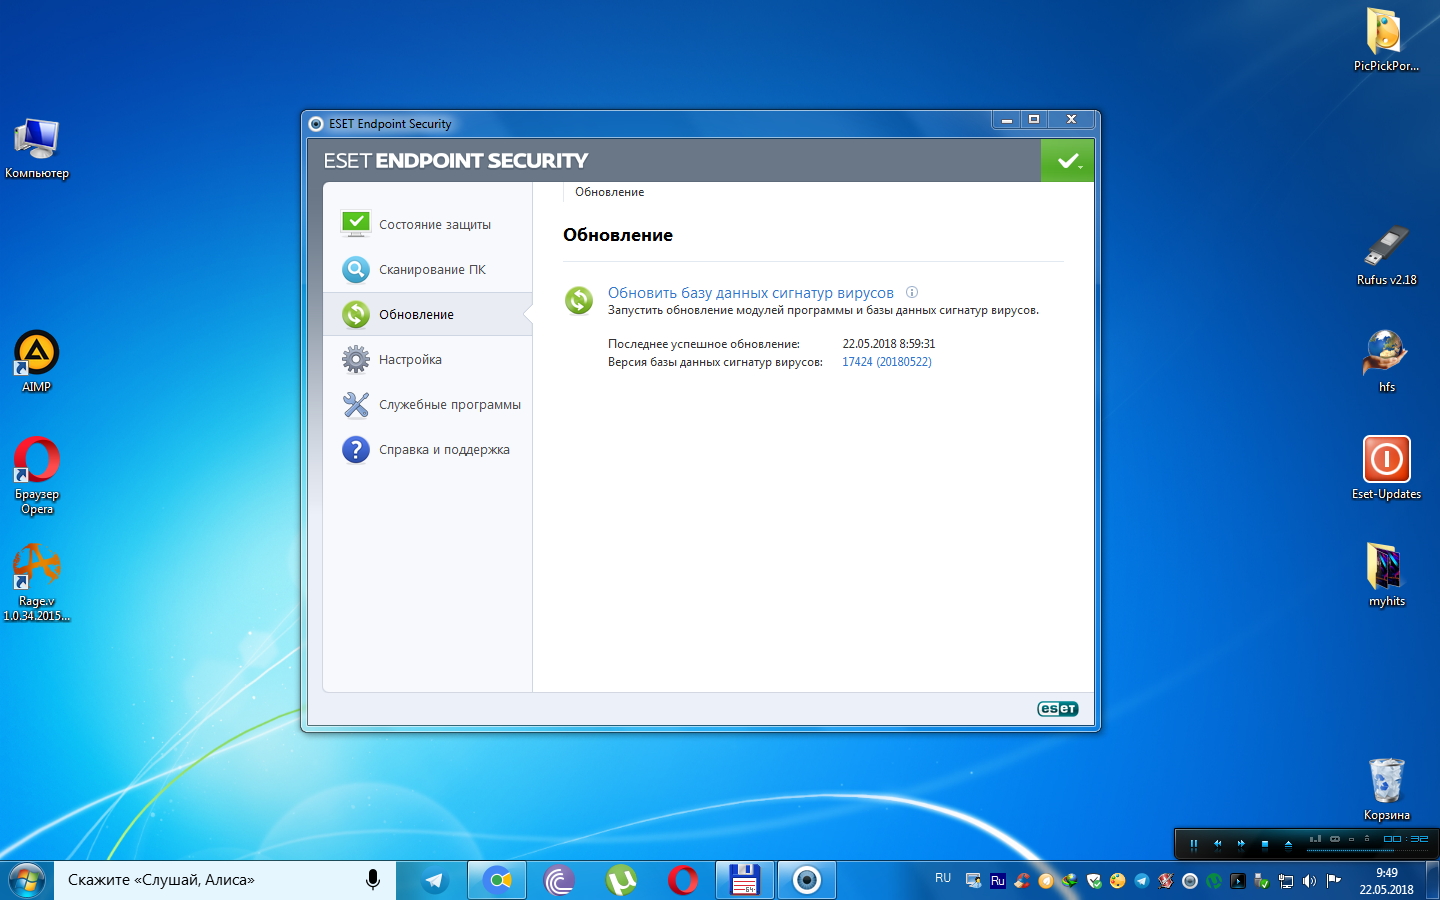
Task: Select the Rage.v desktop shortcut
Action: click(37, 582)
